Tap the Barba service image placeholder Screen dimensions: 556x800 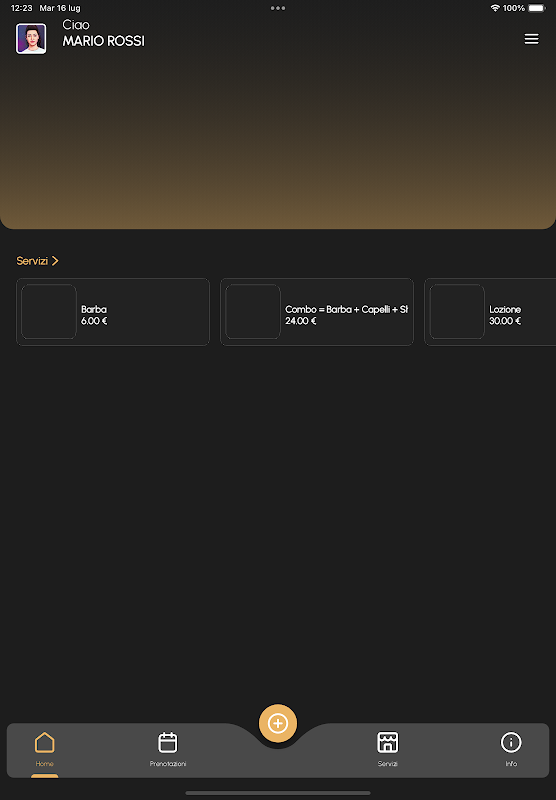(x=49, y=312)
